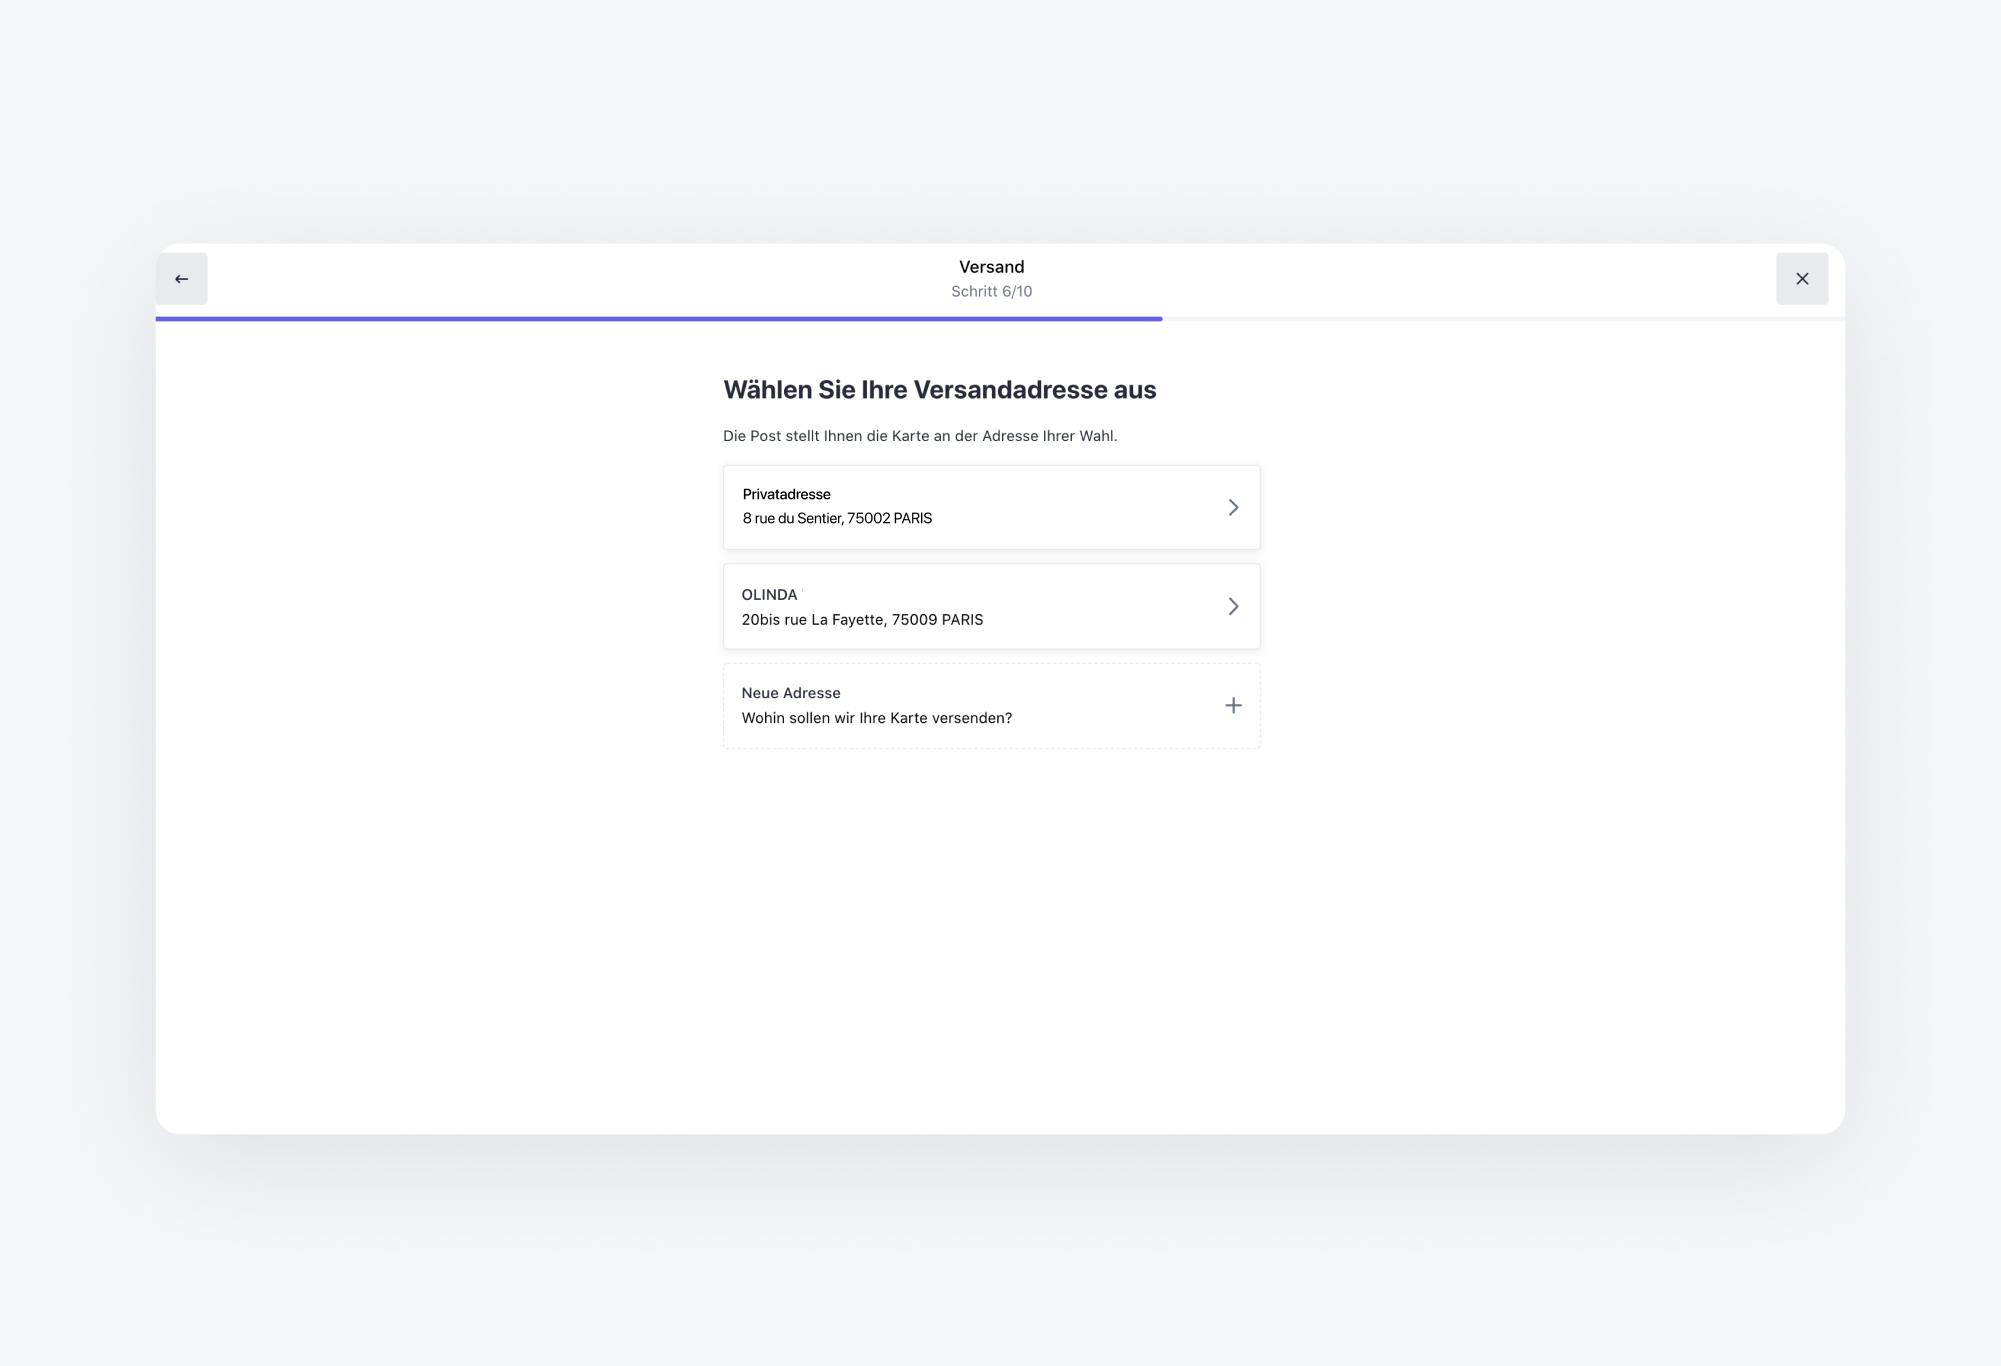Click the Schritt 6/10 step label
The image size is (2001, 1366).
click(x=991, y=292)
